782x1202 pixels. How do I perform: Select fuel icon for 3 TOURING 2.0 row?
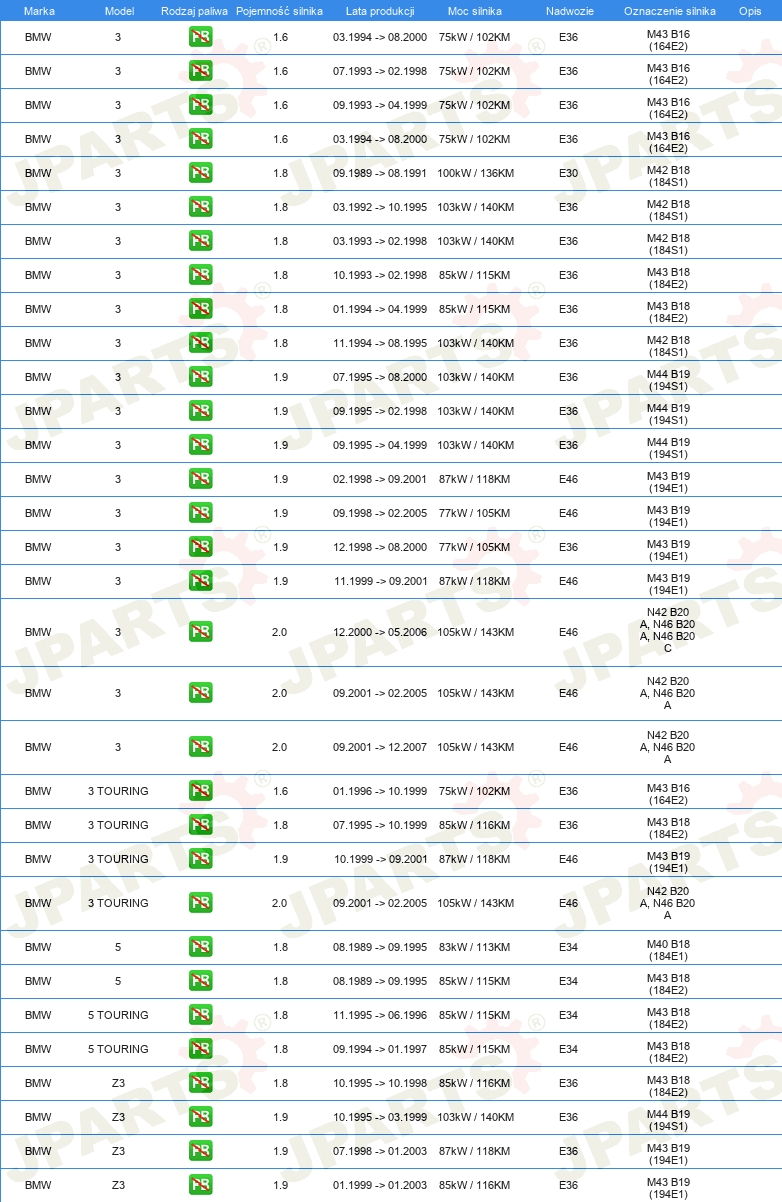[200, 904]
